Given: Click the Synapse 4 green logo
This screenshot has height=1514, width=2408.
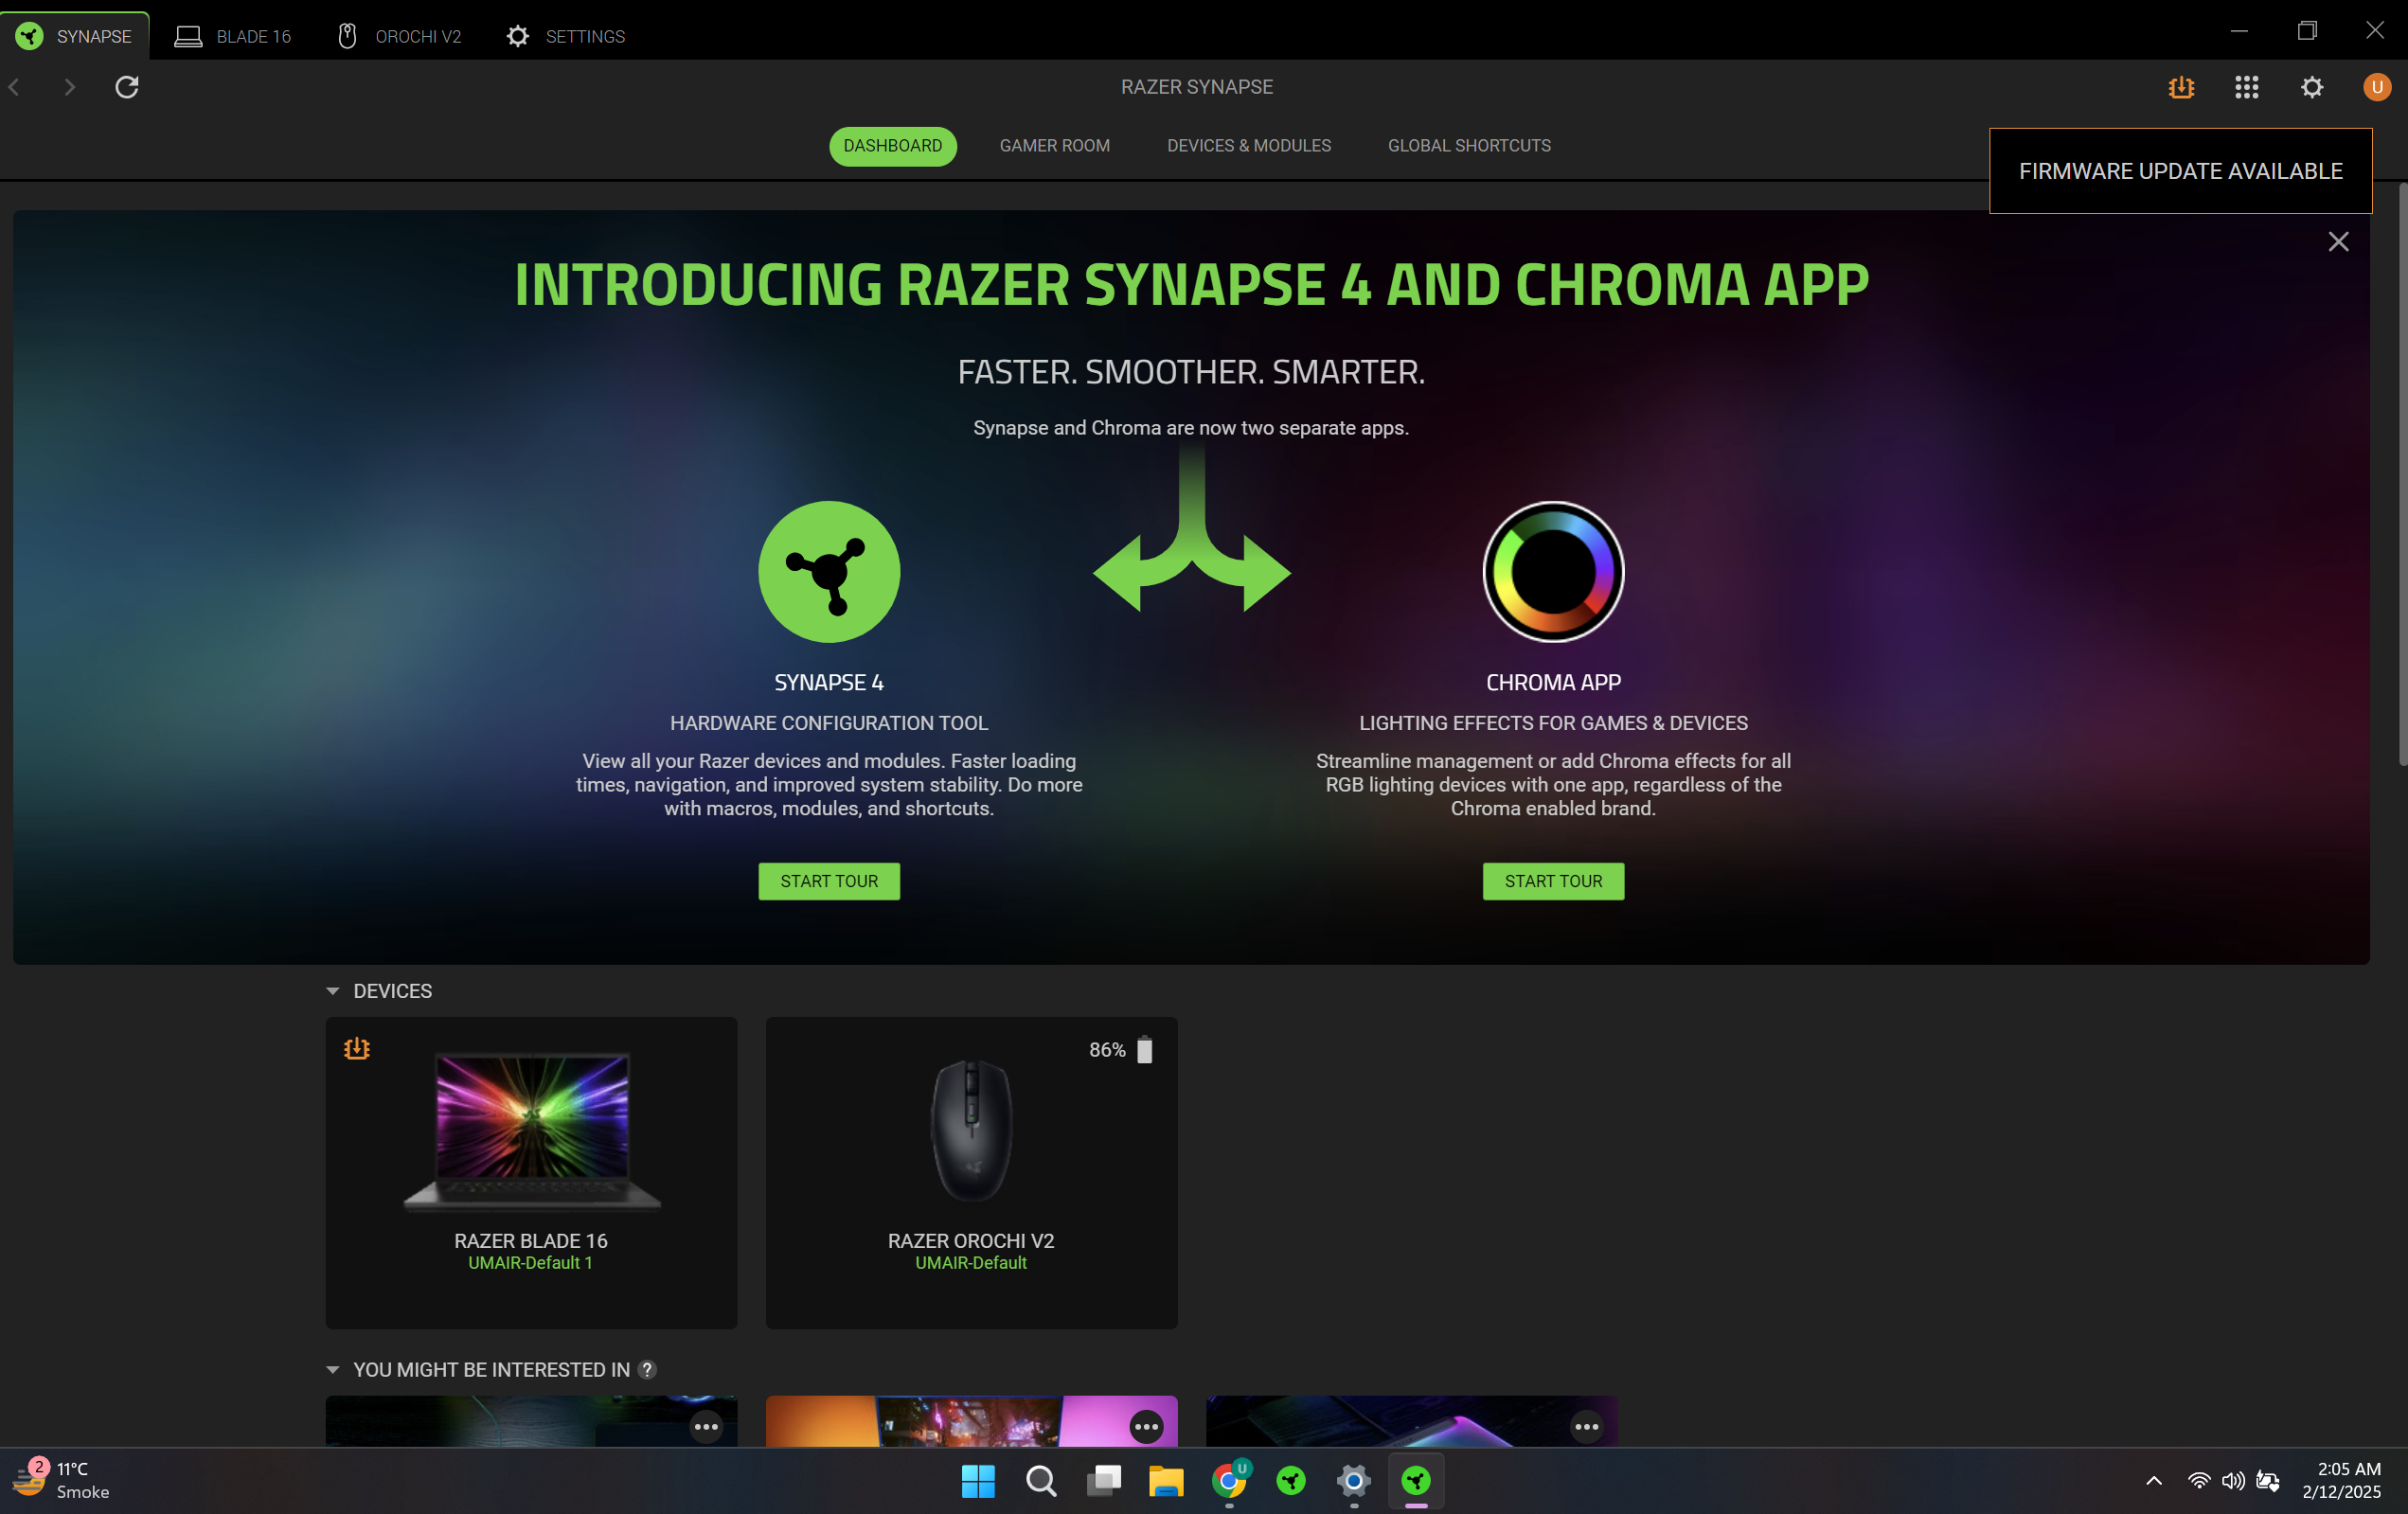Looking at the screenshot, I should tap(829, 572).
